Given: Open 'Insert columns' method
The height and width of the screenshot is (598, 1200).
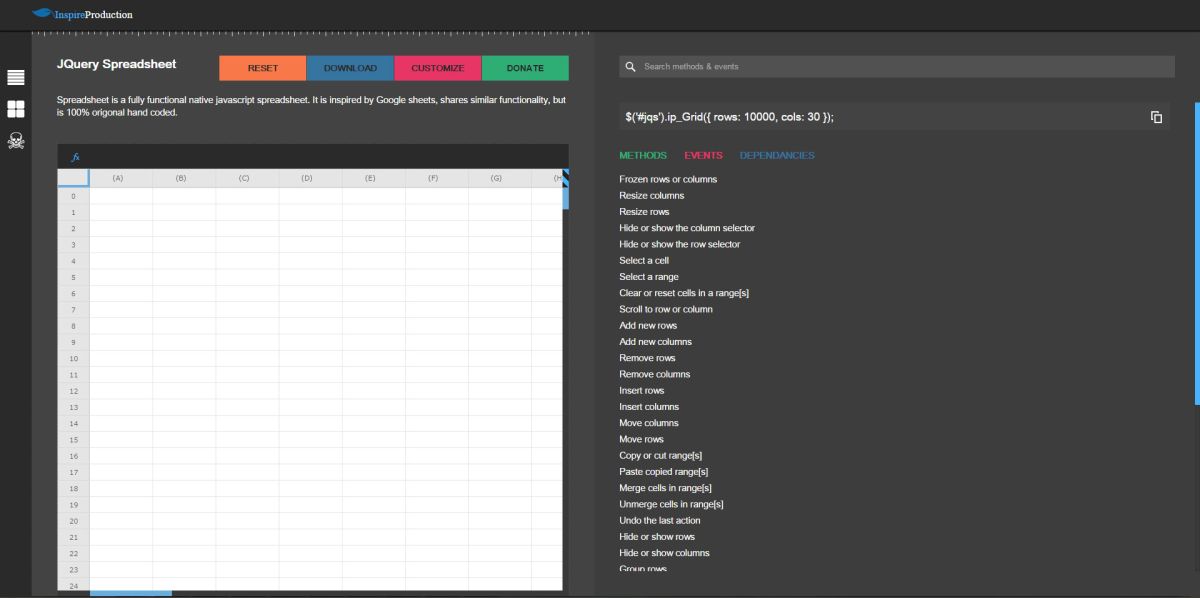Looking at the screenshot, I should tap(649, 407).
